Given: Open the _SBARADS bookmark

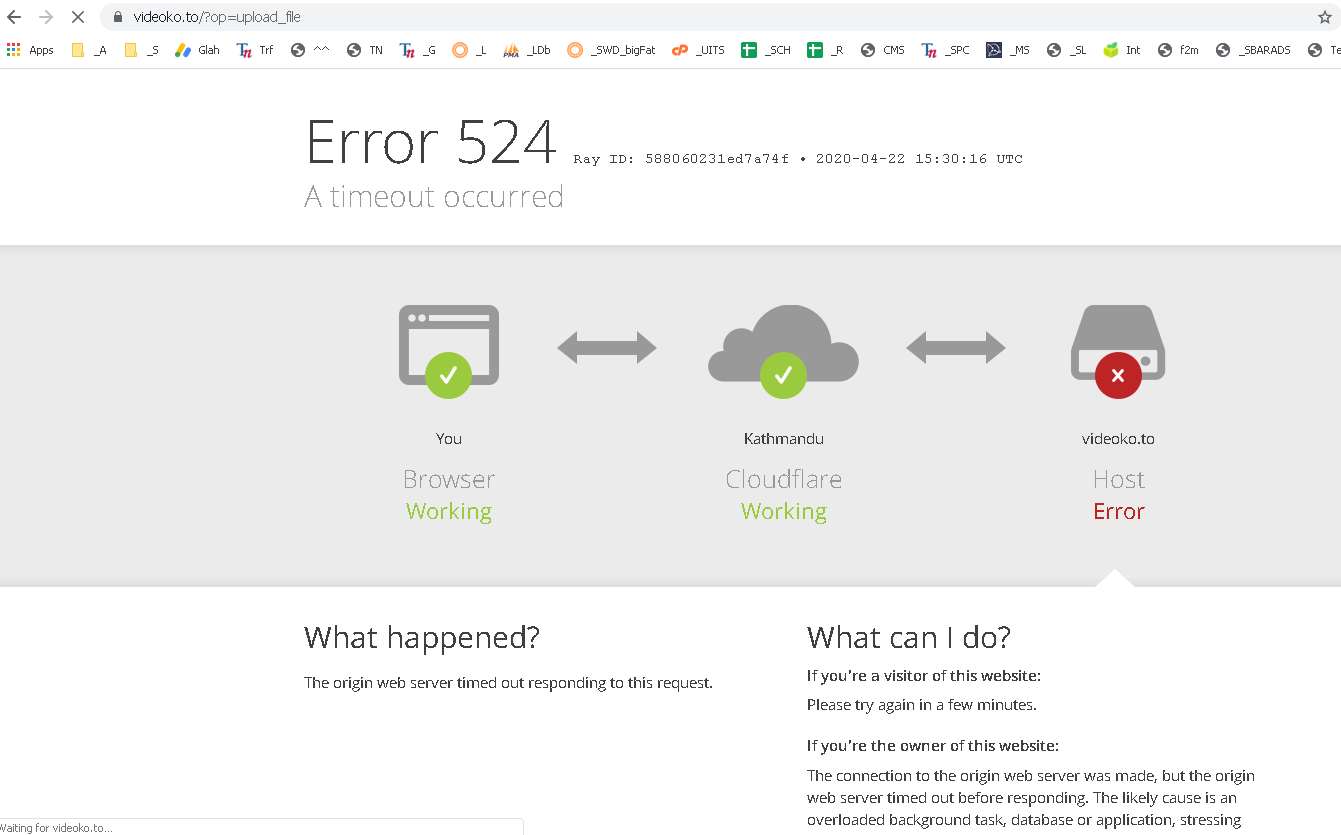Looking at the screenshot, I should coord(1253,50).
